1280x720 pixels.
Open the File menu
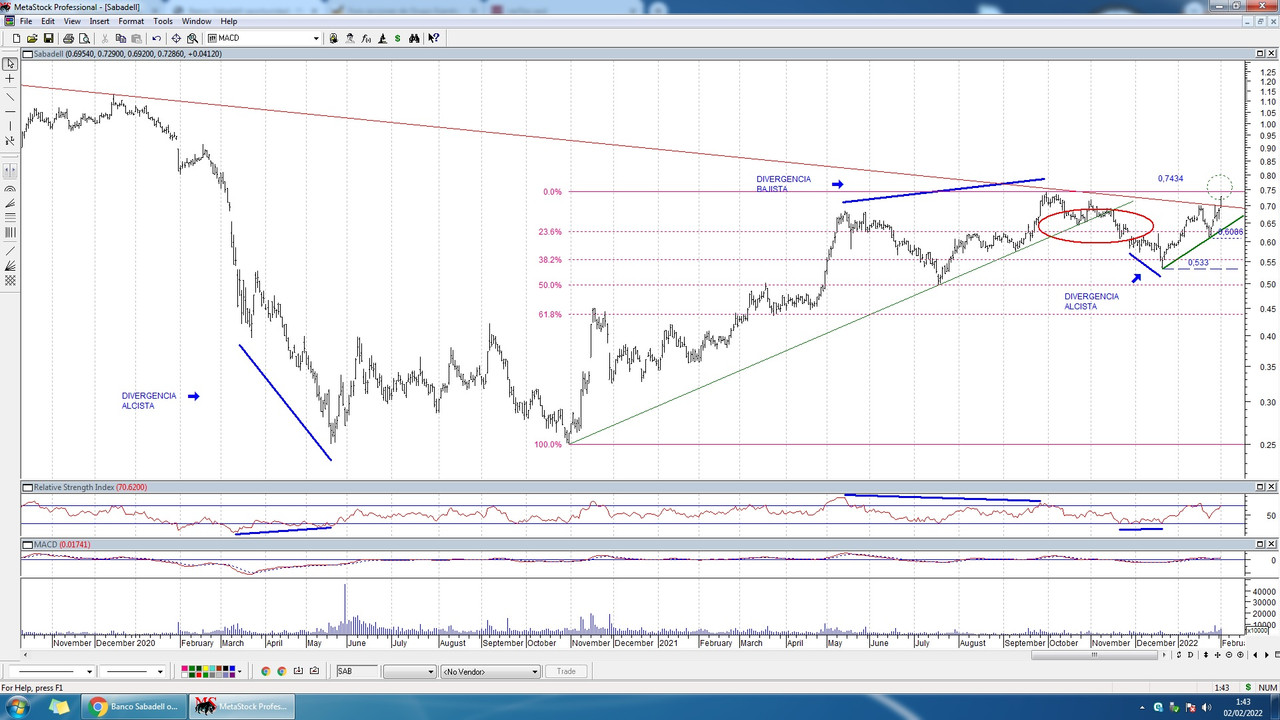(26, 21)
